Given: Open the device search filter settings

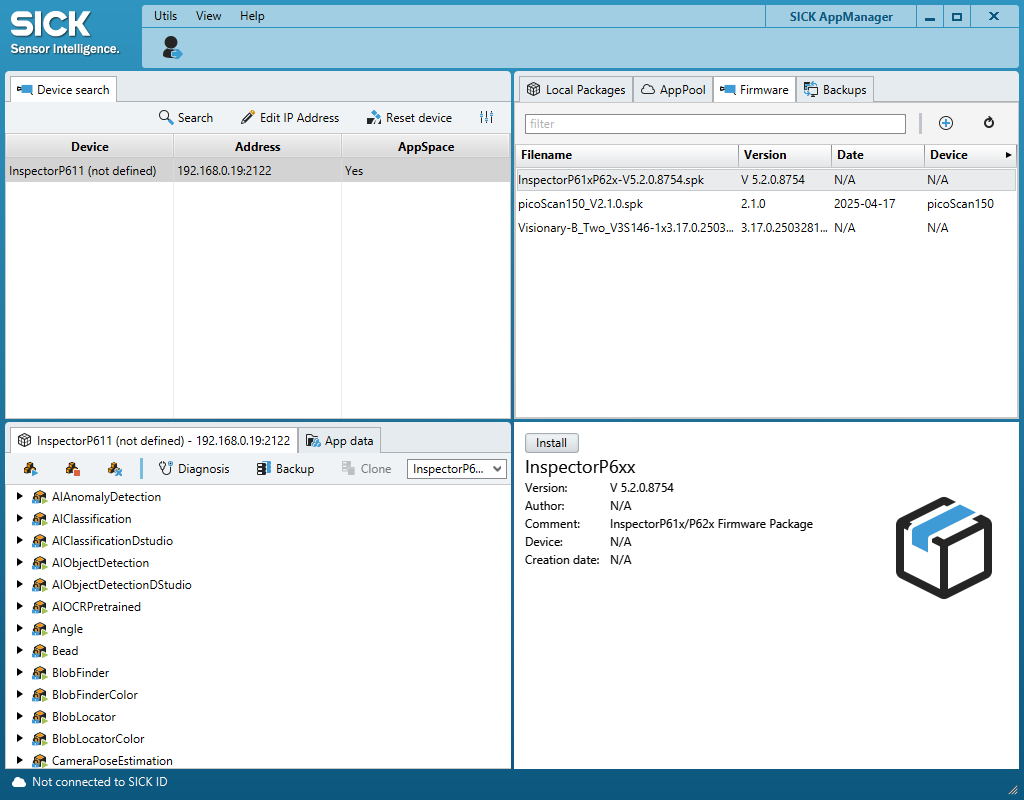Looking at the screenshot, I should [x=487, y=117].
